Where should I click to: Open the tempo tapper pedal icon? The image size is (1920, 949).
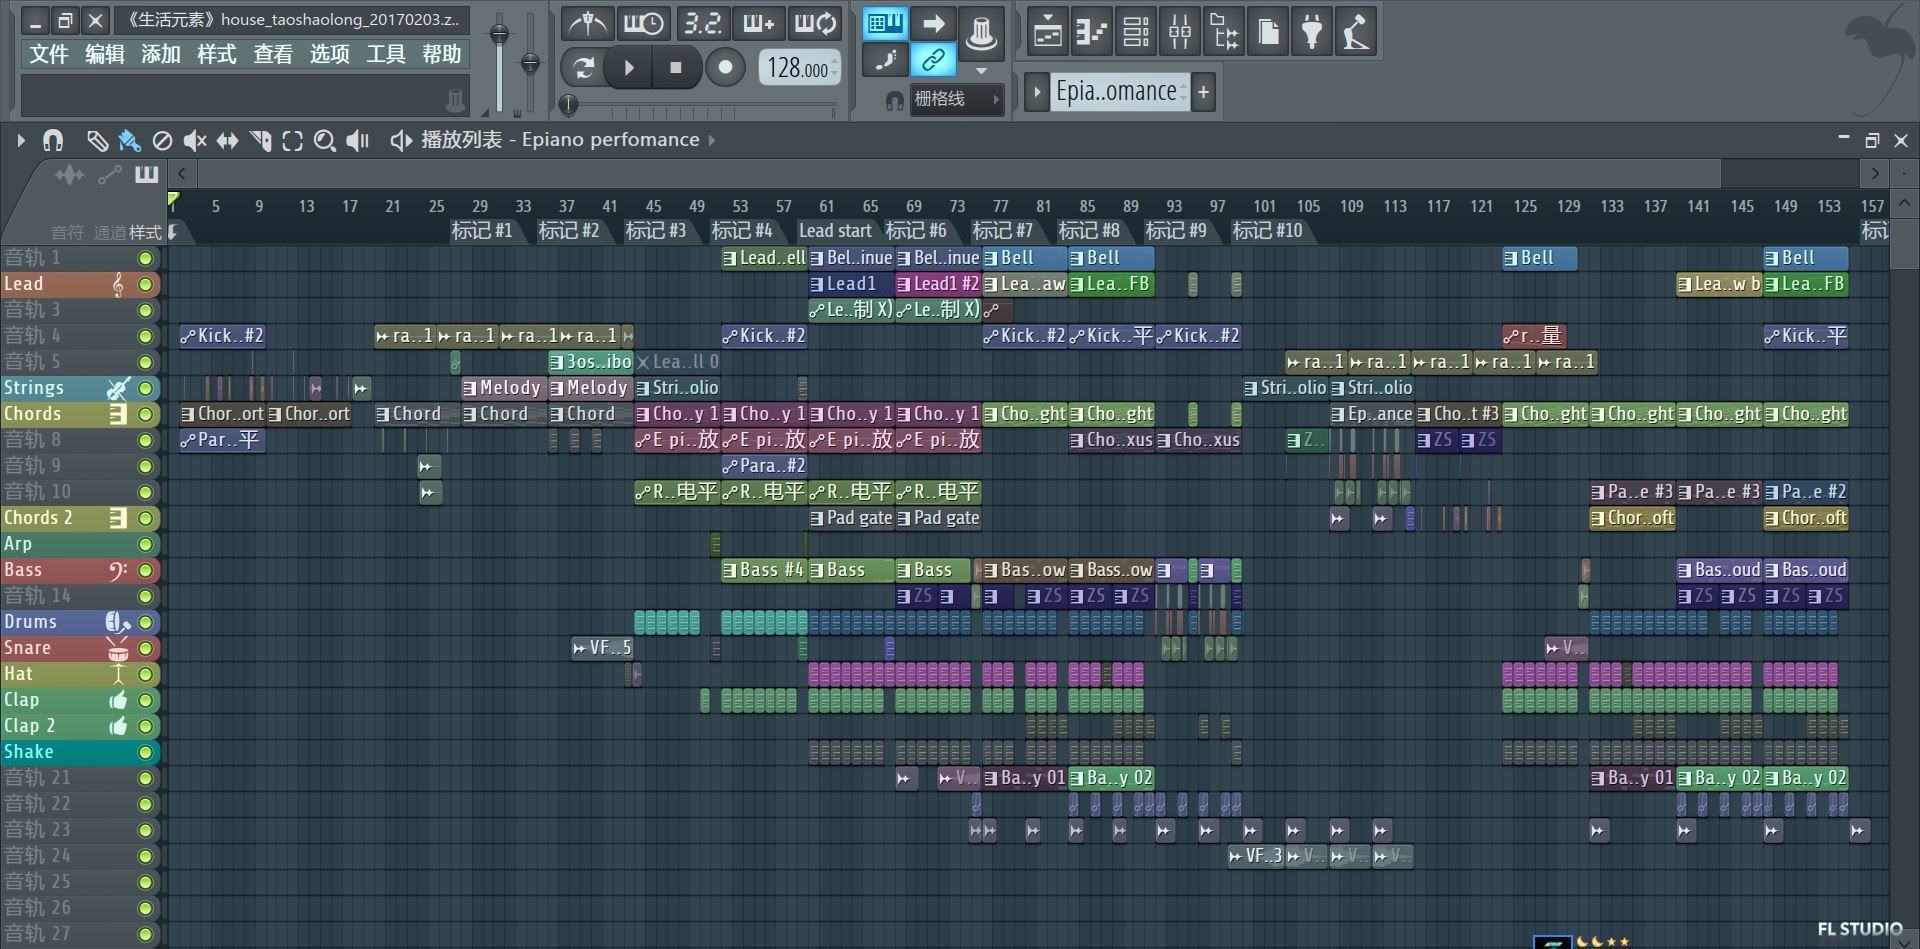pyautogui.click(x=1356, y=32)
